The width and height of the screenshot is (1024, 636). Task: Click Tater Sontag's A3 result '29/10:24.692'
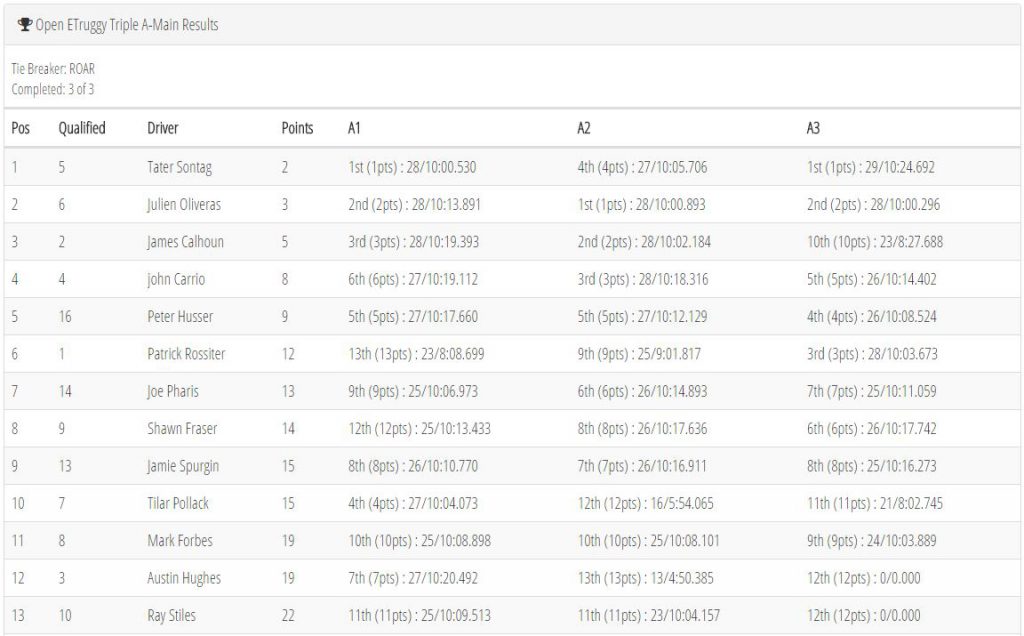tap(900, 167)
